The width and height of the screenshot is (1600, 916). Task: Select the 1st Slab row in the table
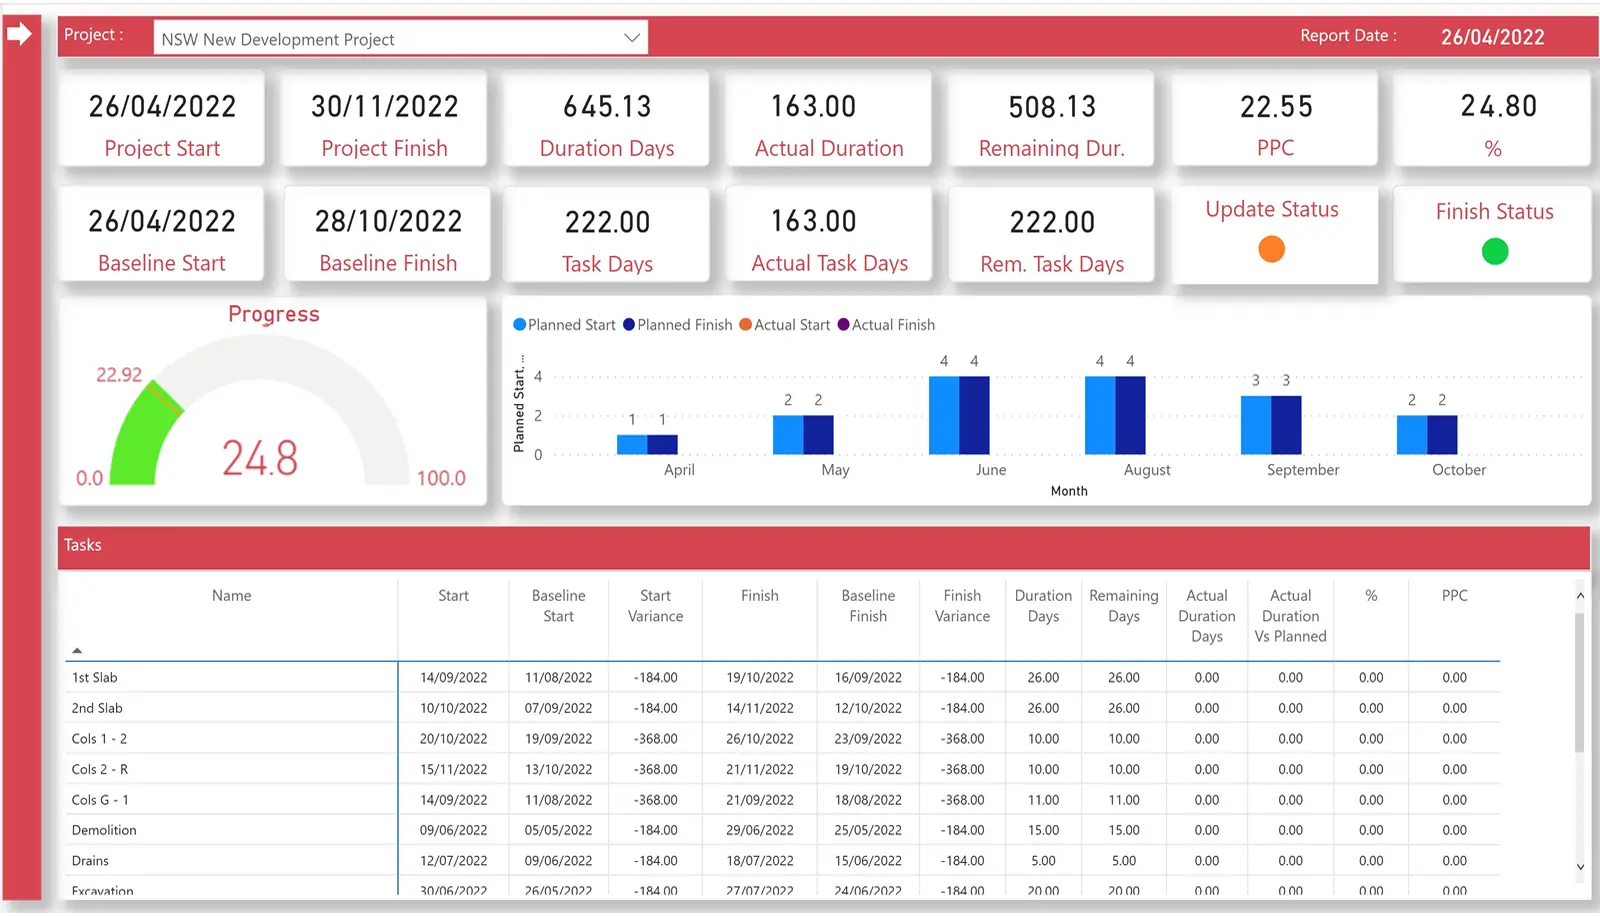230,677
